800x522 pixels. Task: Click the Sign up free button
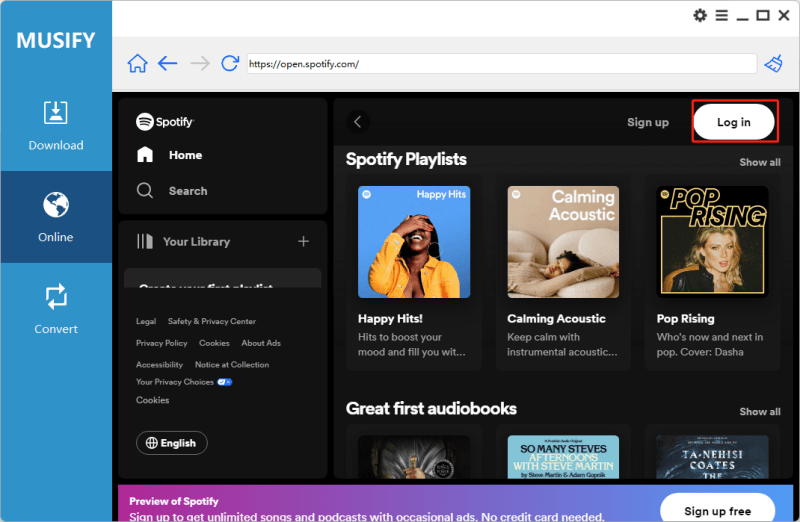717,511
